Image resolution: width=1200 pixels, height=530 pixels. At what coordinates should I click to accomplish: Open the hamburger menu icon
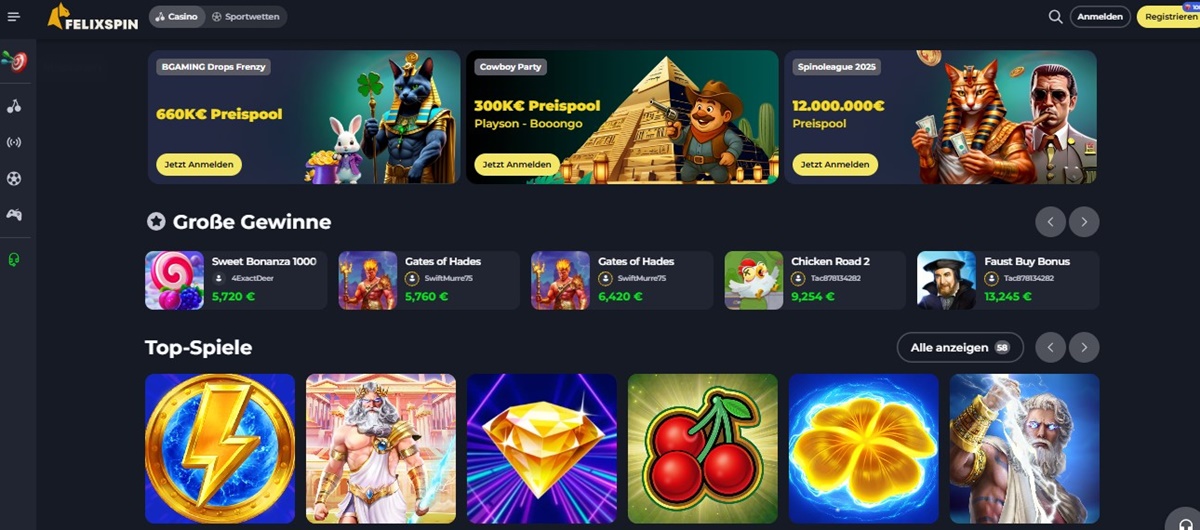point(14,16)
